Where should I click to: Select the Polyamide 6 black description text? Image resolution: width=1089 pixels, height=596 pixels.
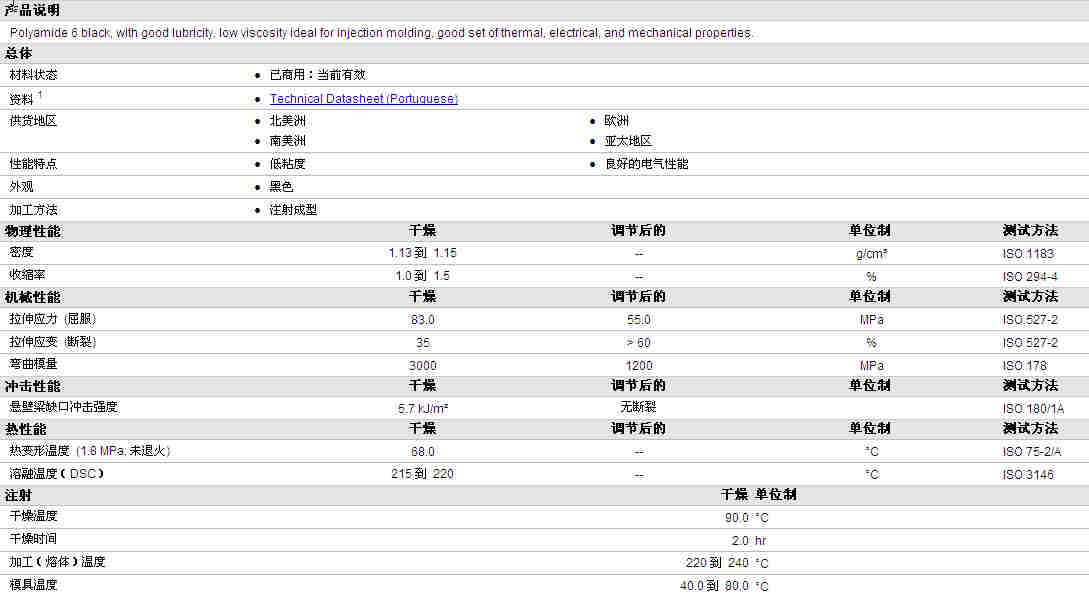(x=381, y=33)
